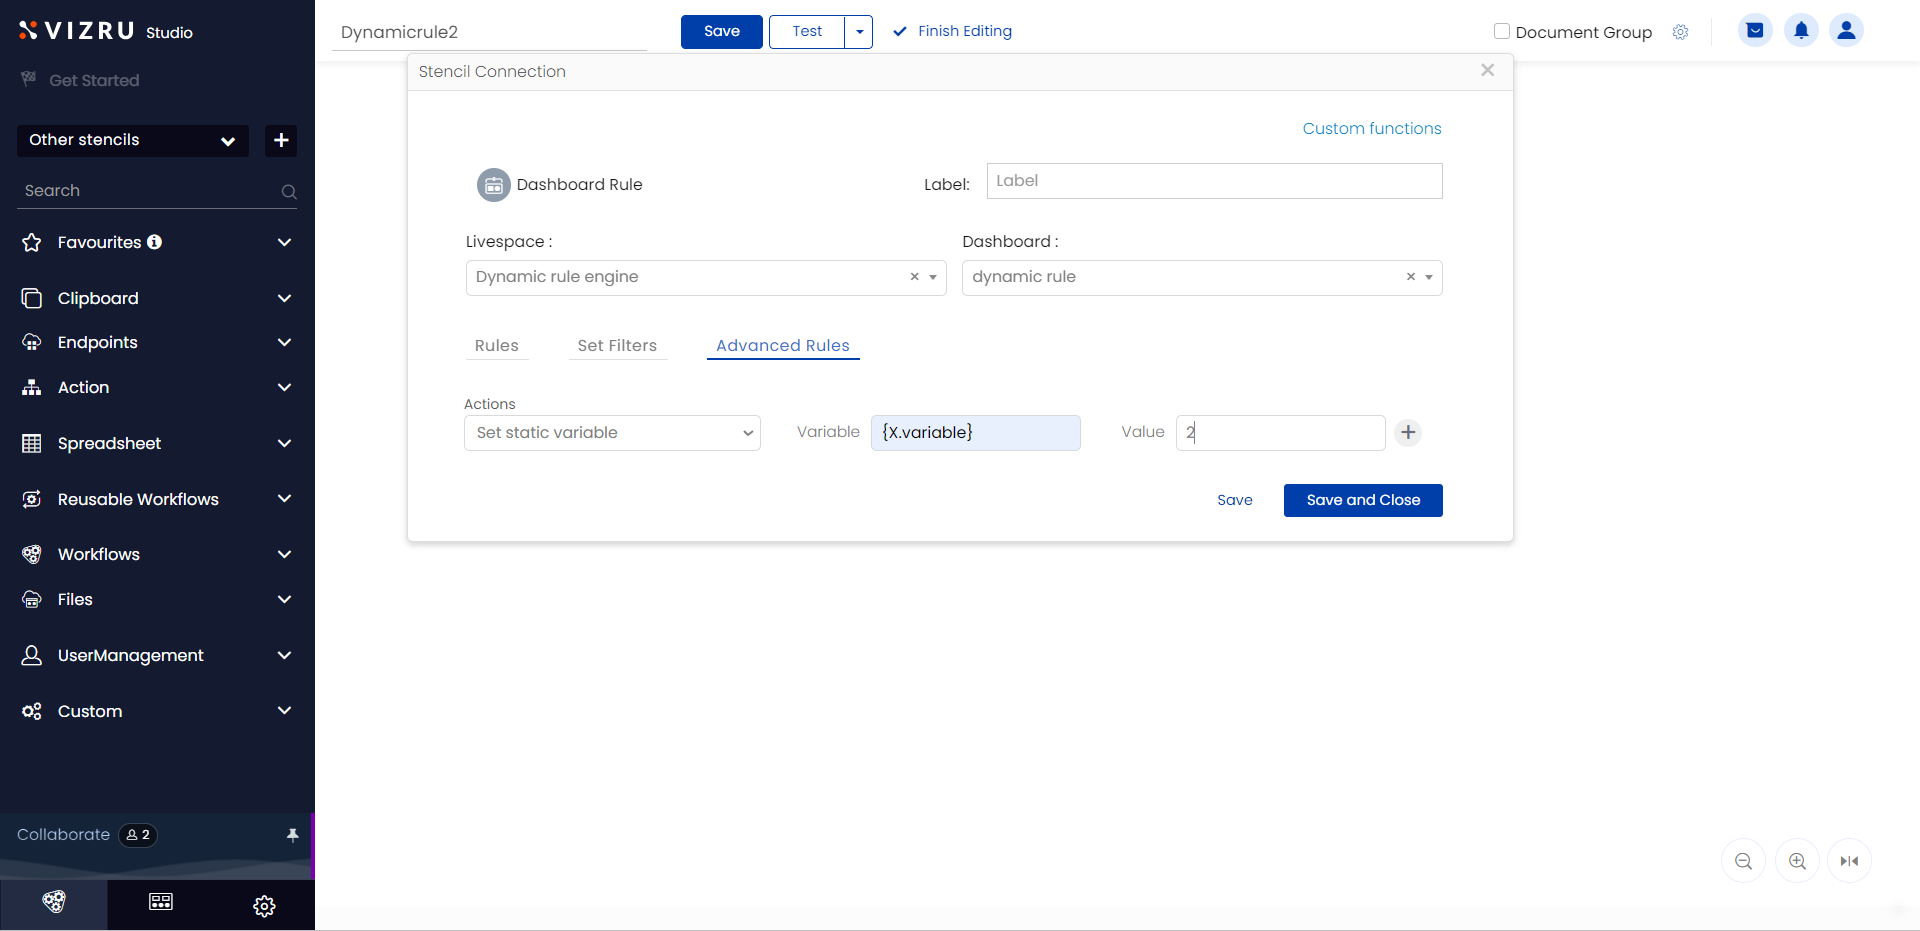
Task: Switch to the Rules tab
Action: 496,346
